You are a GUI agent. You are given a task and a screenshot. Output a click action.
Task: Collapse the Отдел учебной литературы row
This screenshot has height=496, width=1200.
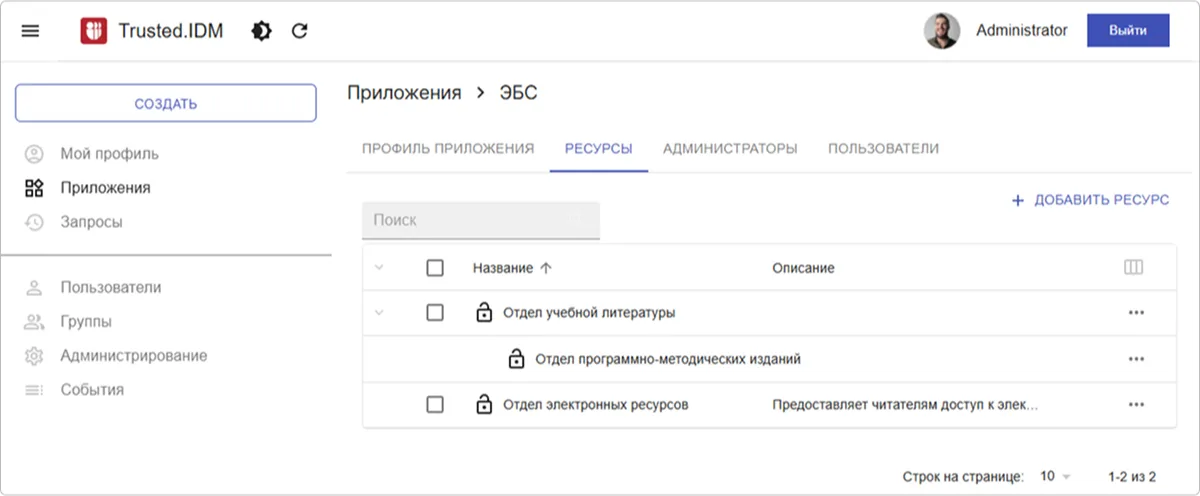(x=379, y=313)
